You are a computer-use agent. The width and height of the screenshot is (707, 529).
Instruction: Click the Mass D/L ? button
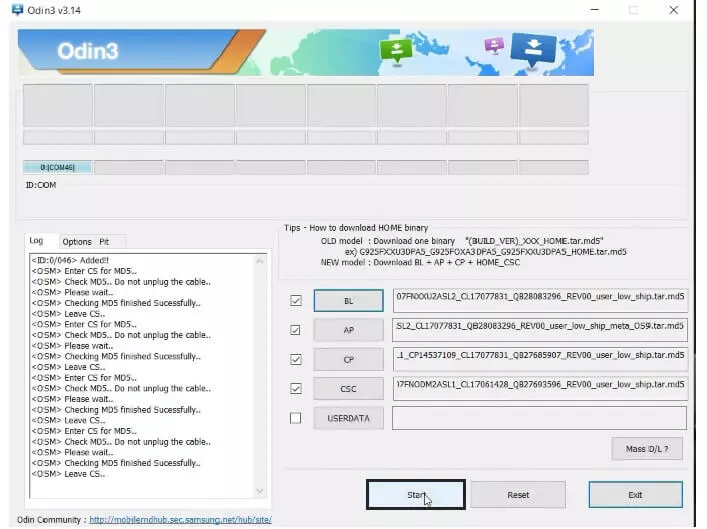647,449
